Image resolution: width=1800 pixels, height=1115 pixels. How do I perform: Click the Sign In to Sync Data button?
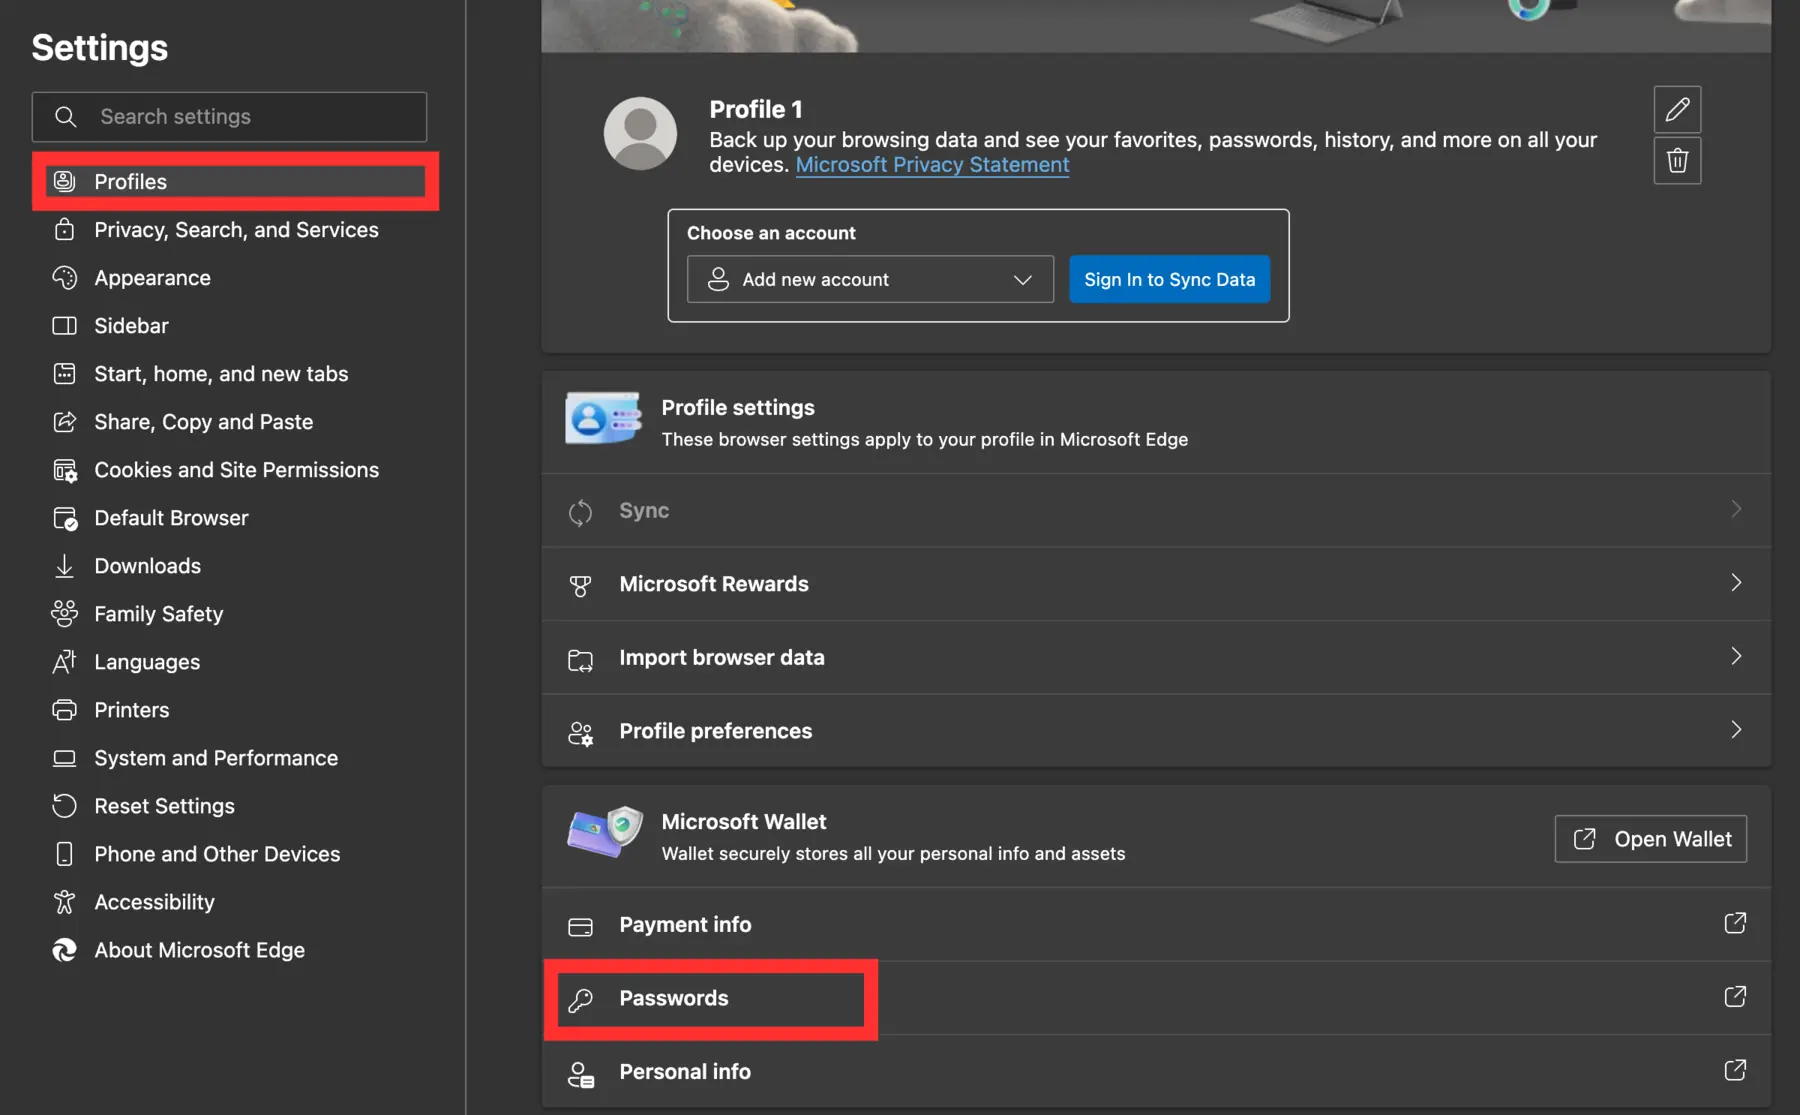click(x=1169, y=279)
